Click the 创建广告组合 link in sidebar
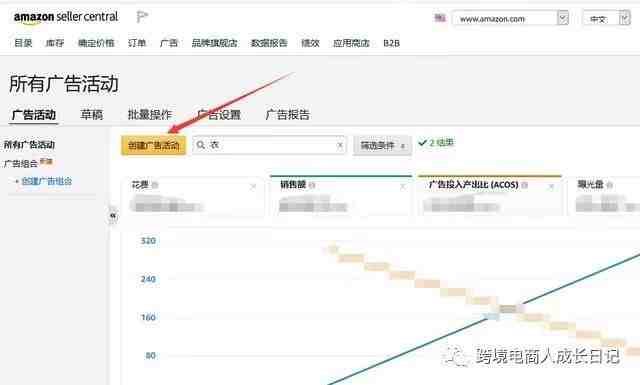640x385 pixels. (47, 181)
